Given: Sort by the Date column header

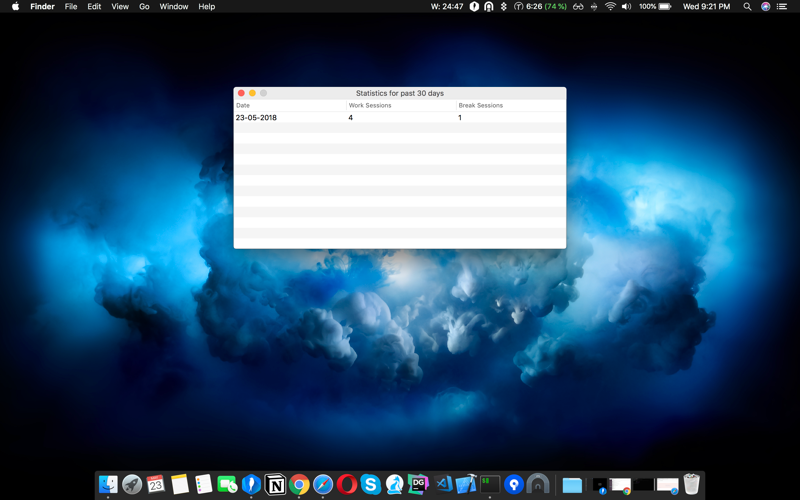Looking at the screenshot, I should tap(290, 105).
